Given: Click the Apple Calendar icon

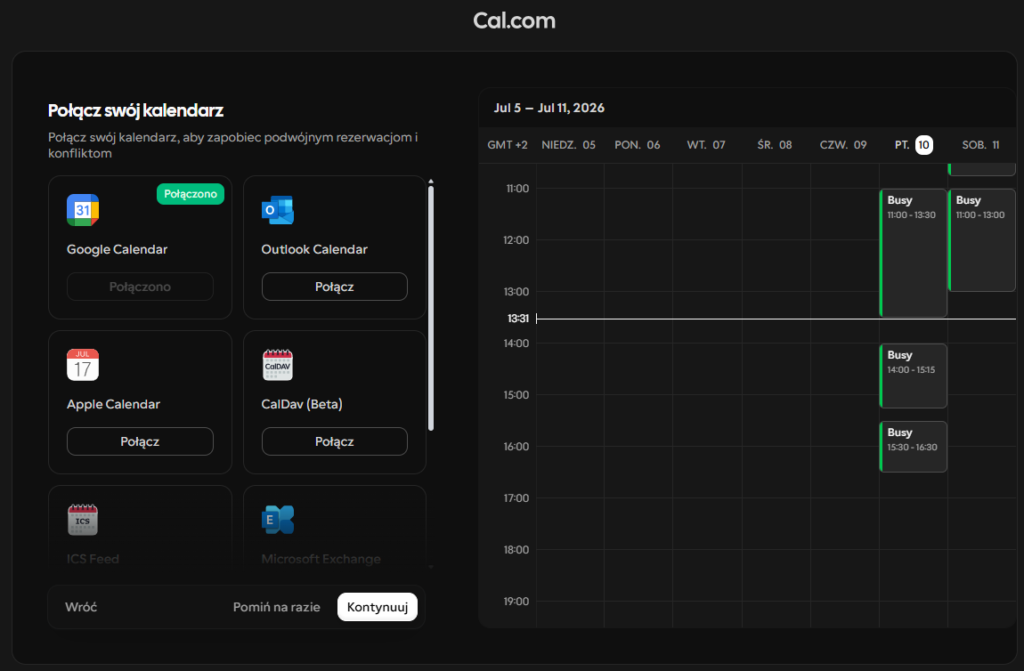Looking at the screenshot, I should [83, 365].
